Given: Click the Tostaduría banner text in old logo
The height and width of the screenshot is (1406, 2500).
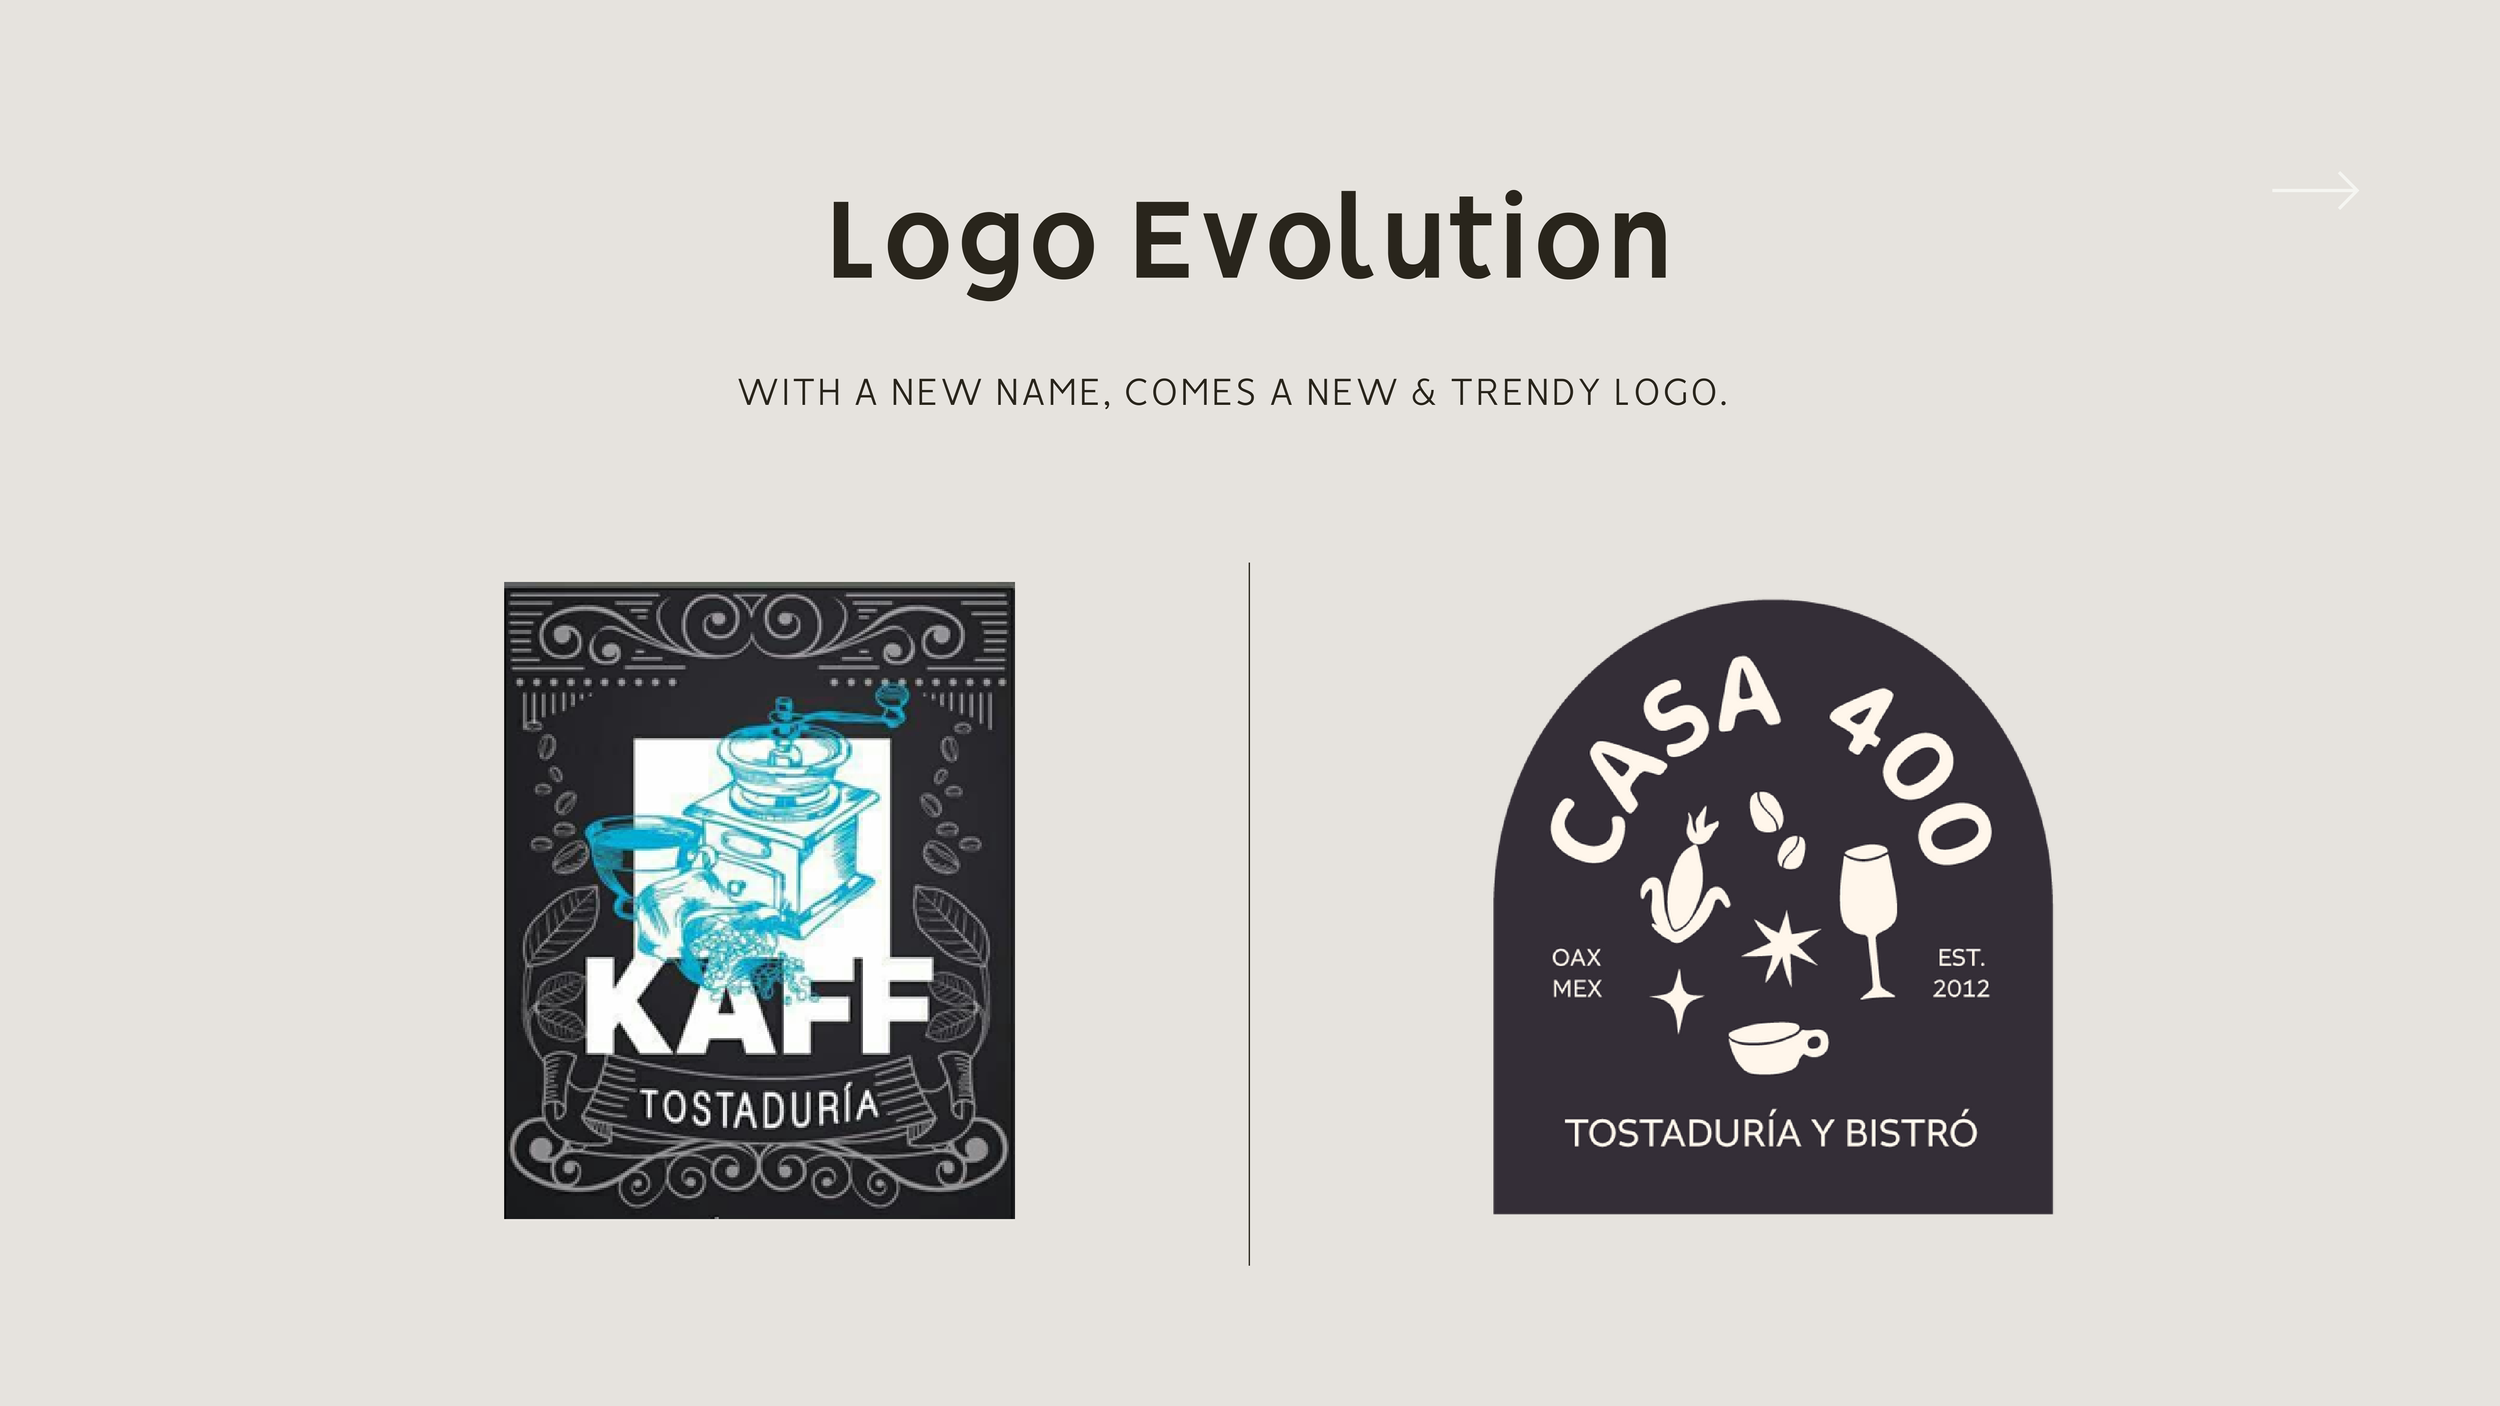Looking at the screenshot, I should [759, 1107].
